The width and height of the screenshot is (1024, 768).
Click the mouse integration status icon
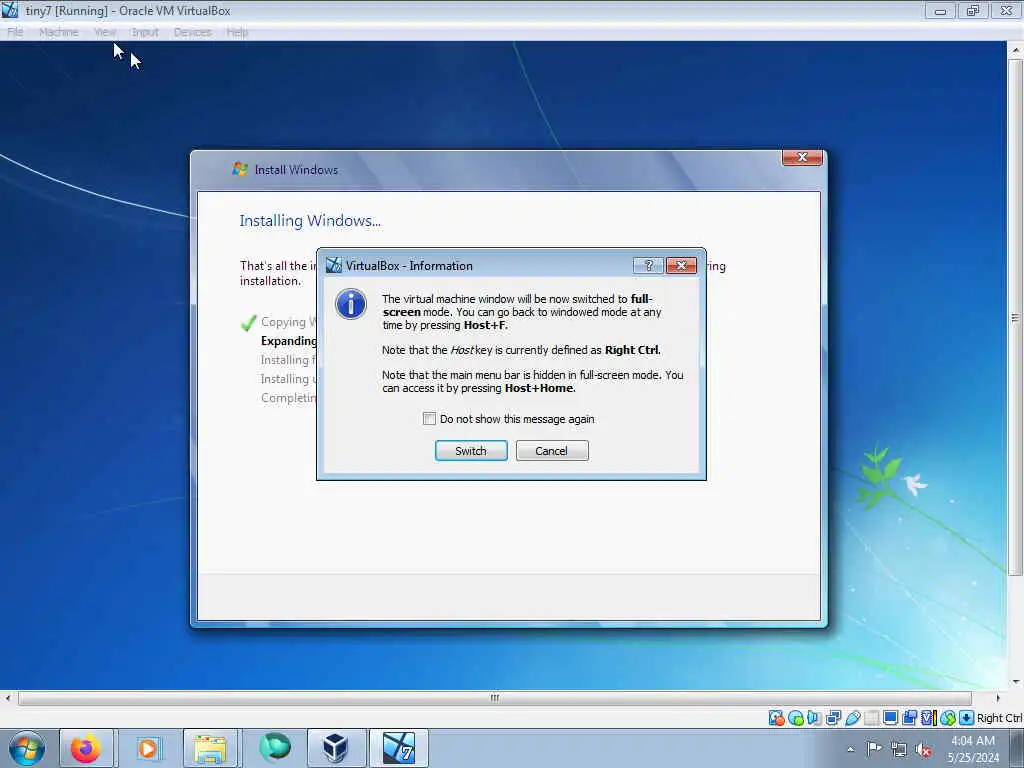click(x=948, y=718)
